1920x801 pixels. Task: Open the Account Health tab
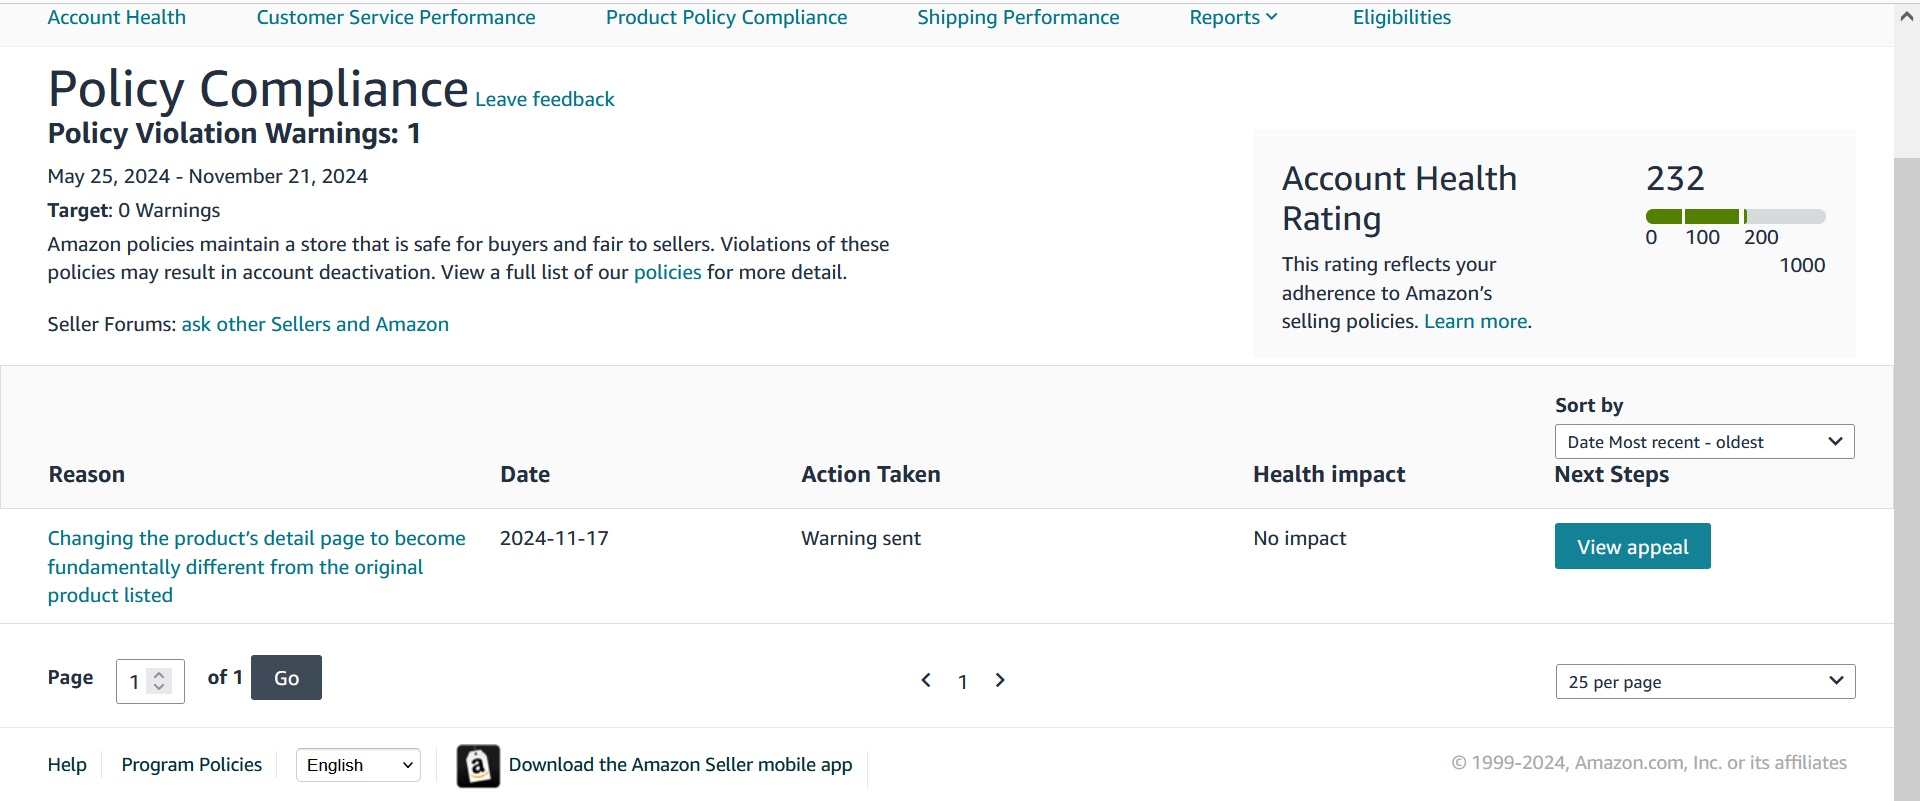coord(117,17)
